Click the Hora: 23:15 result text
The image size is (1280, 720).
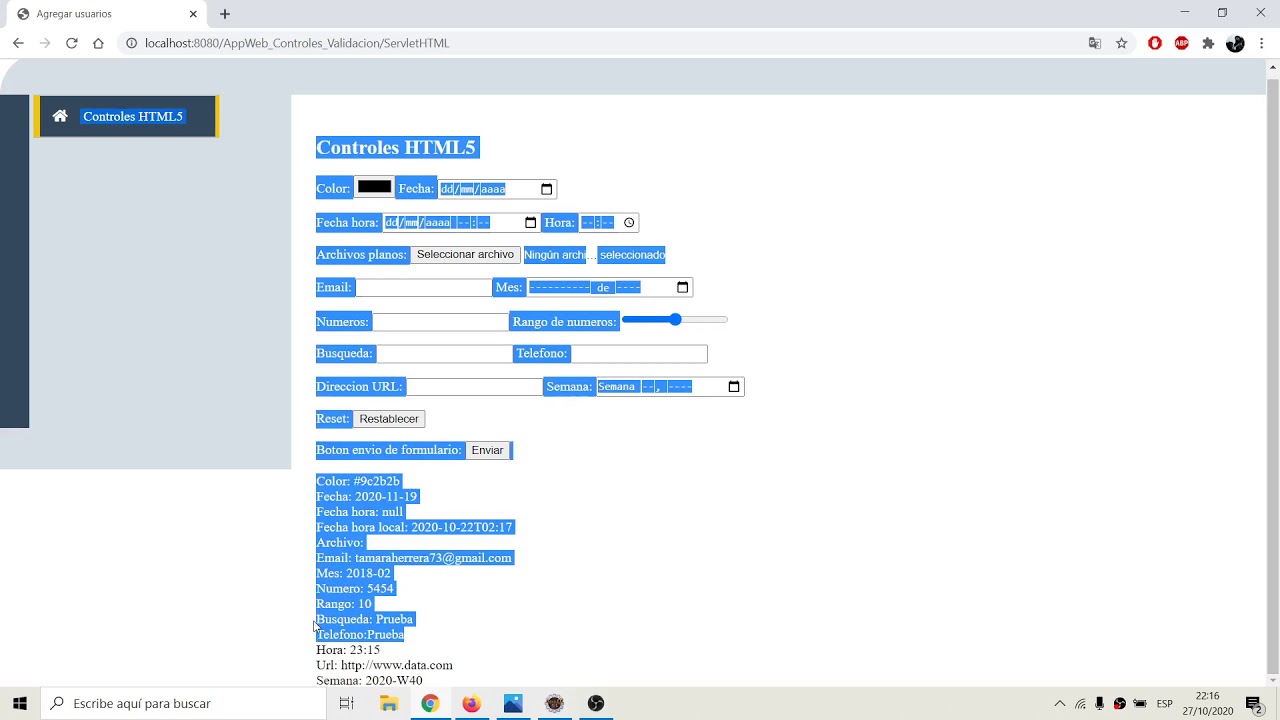348,650
